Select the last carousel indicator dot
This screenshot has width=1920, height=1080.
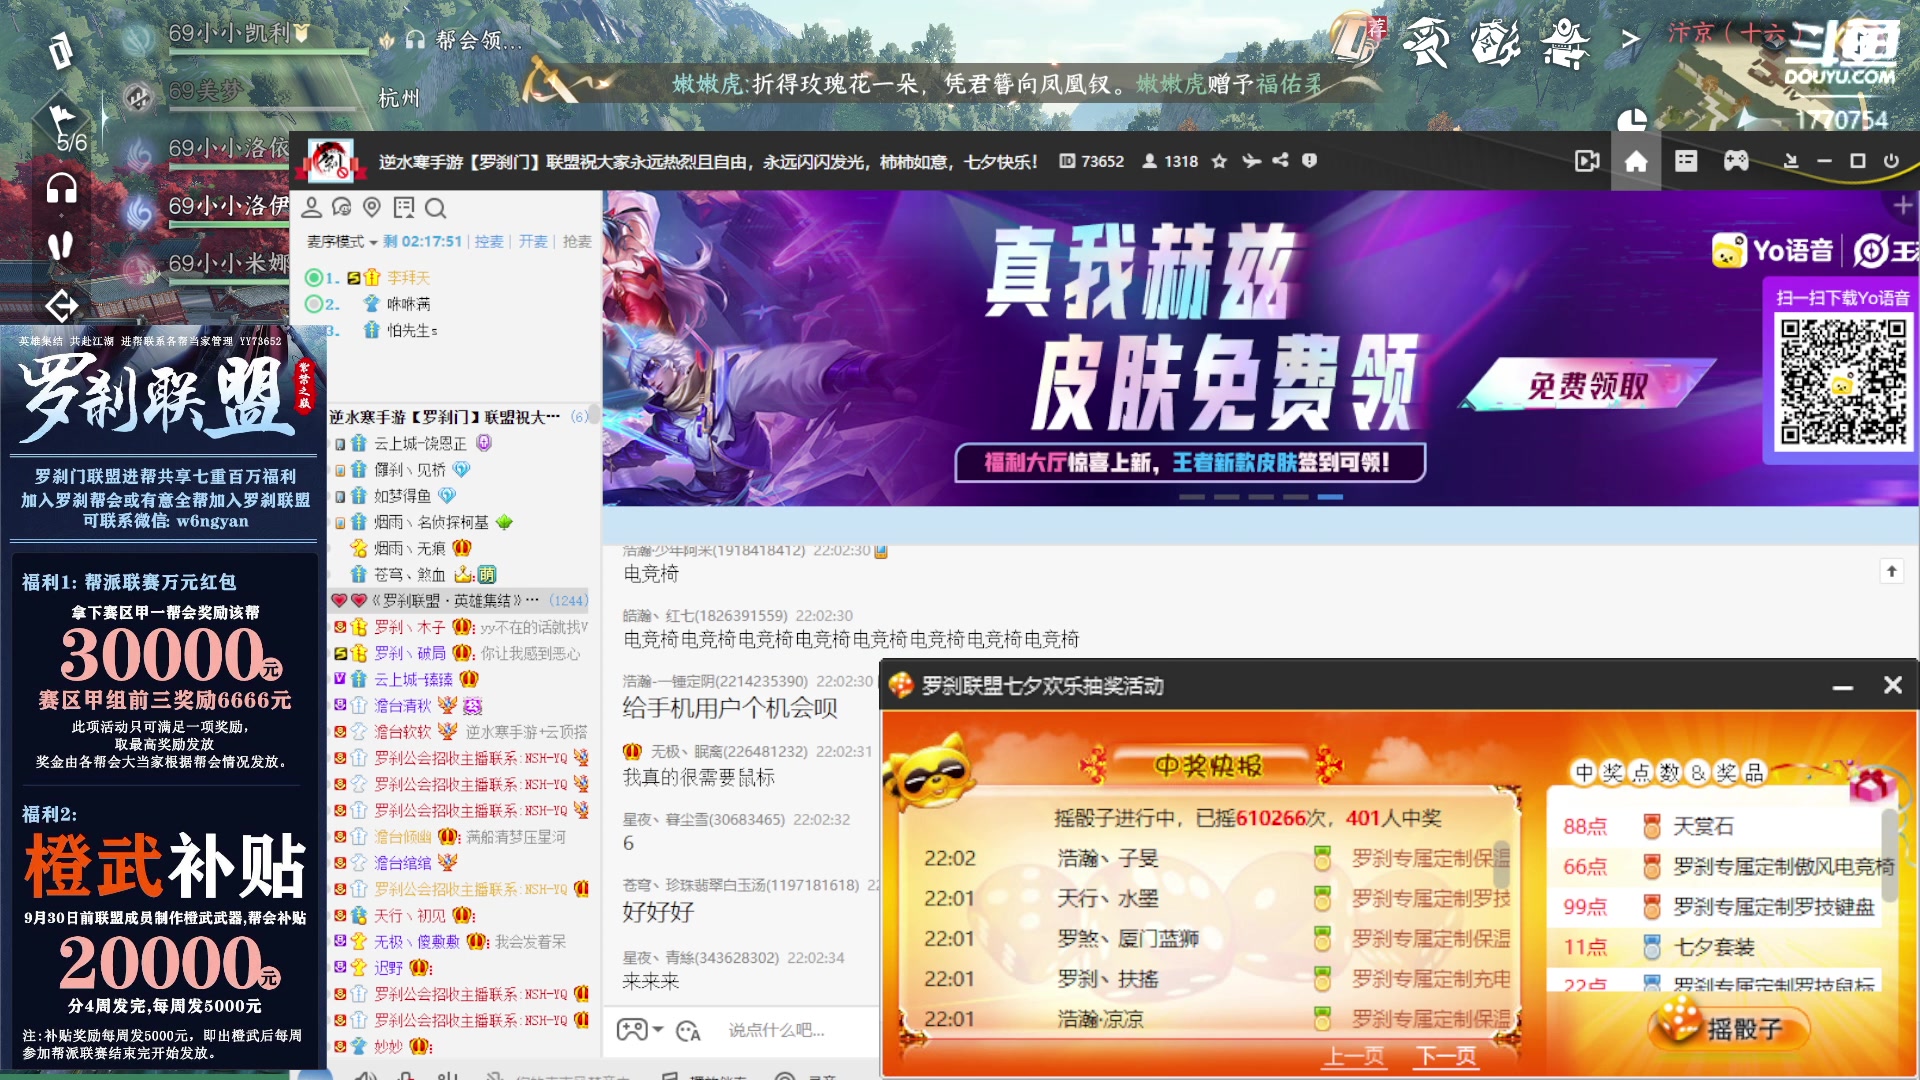1330,496
